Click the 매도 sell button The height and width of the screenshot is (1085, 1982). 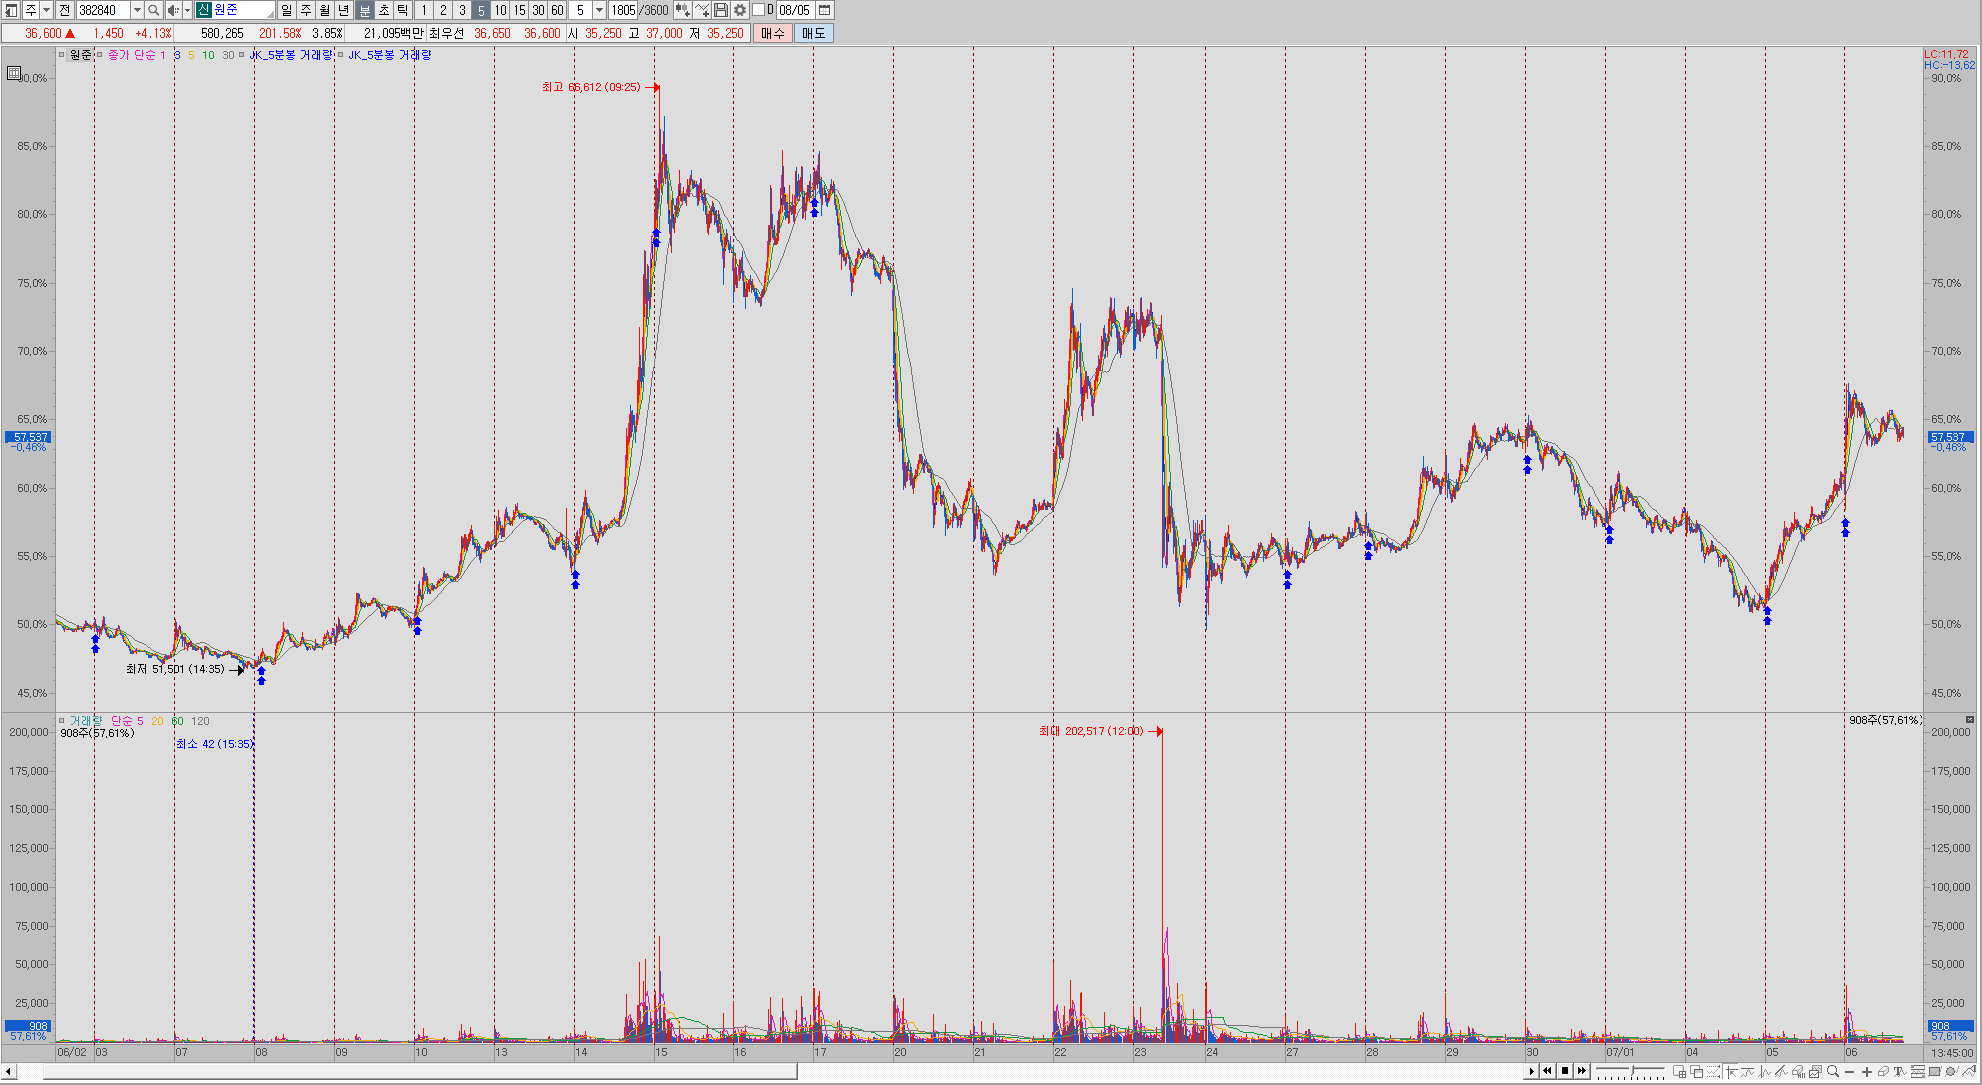(814, 33)
